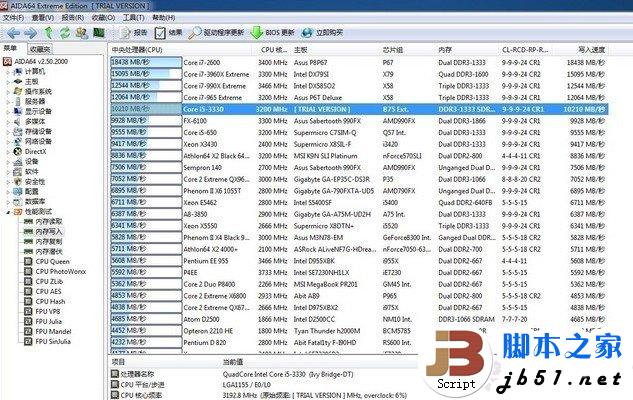This screenshot has height=400, width=633.
Task: Open 驱动程序更新 driver update
Action: point(216,33)
